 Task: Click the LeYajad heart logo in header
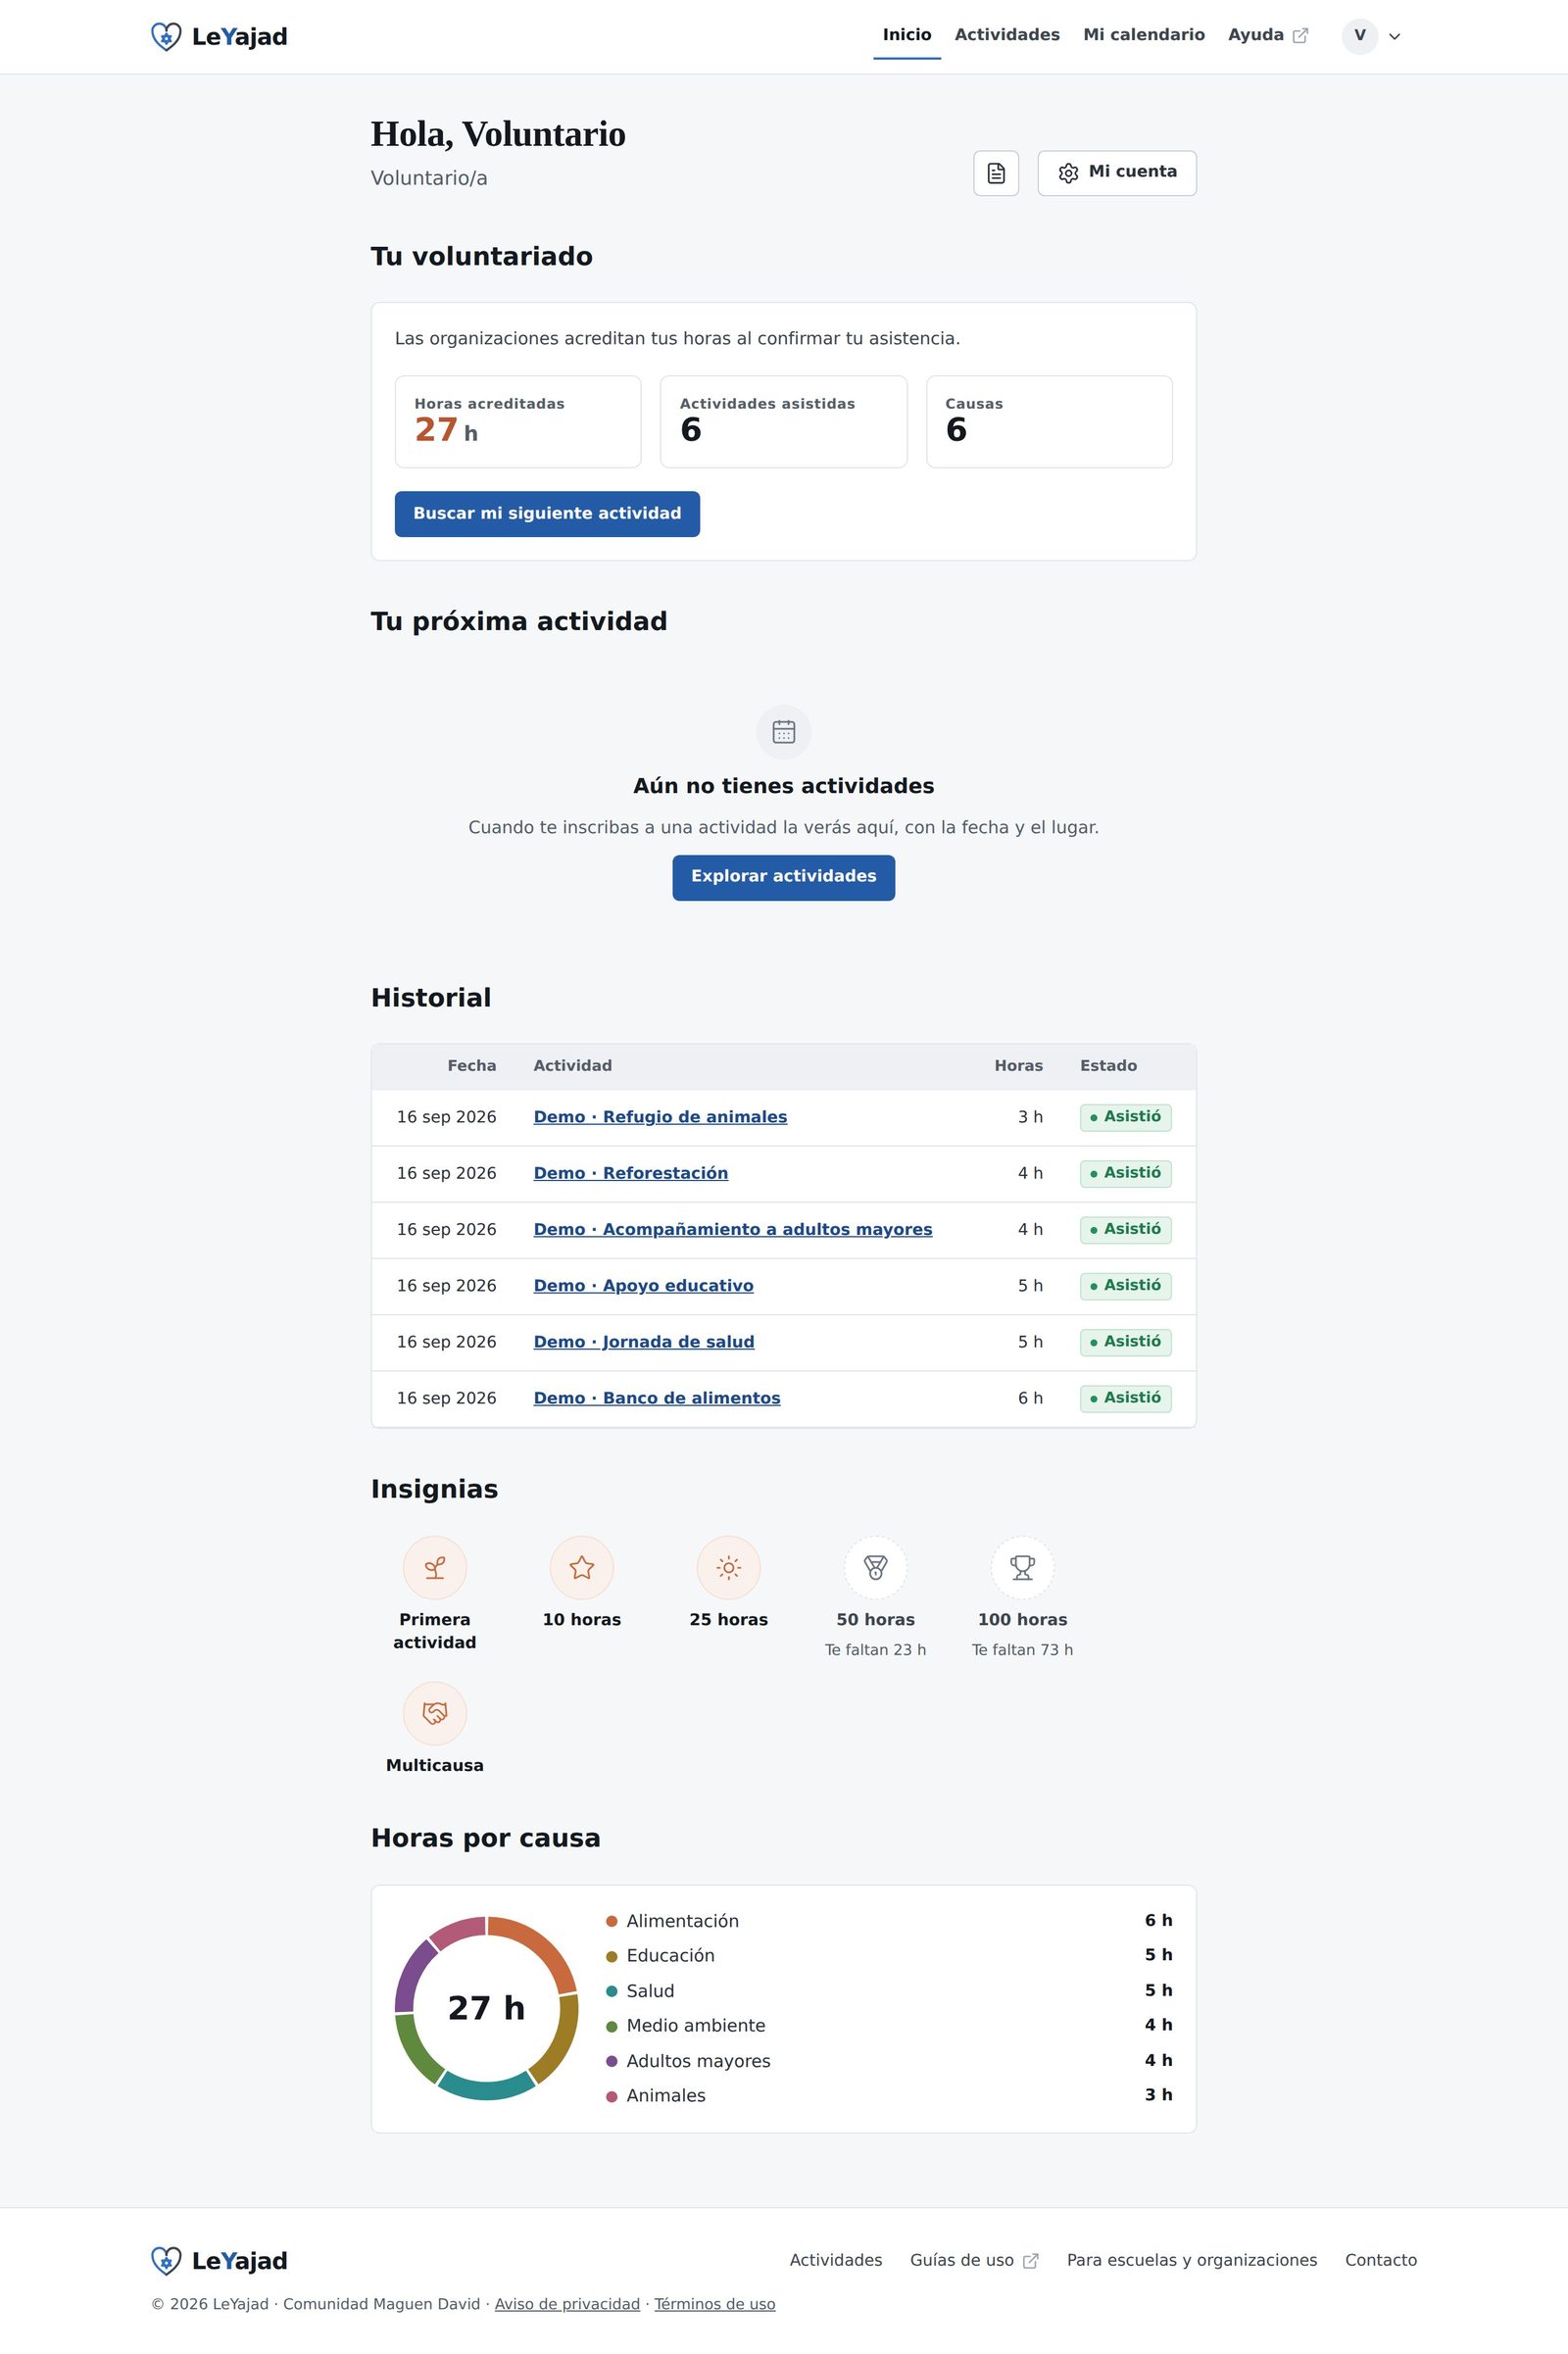tap(166, 37)
